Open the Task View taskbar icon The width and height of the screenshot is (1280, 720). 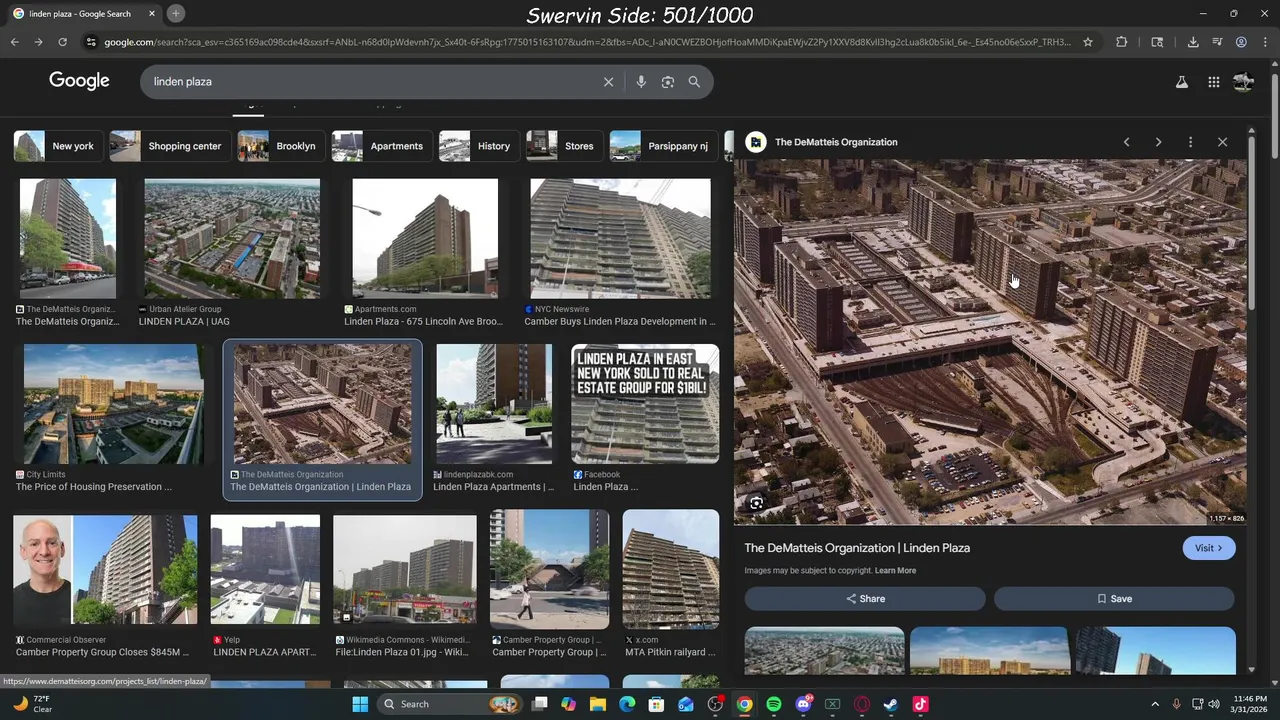540,704
